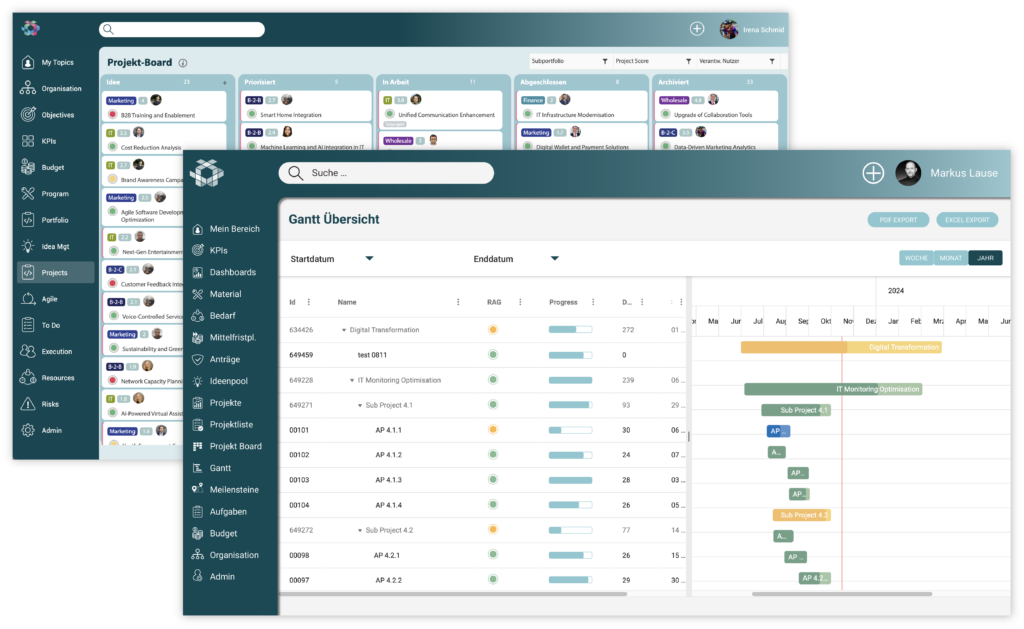The height and width of the screenshot is (629, 1024).
Task: Click the Risks warning icon
Action: coord(28,404)
